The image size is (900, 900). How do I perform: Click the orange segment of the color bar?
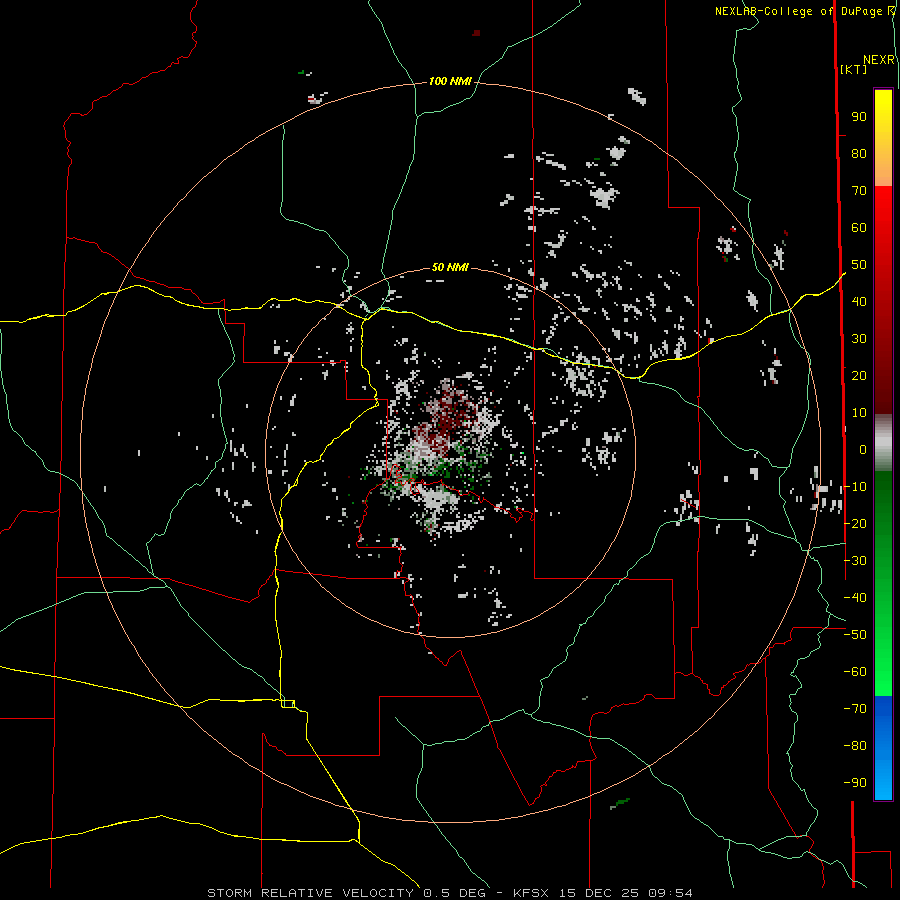[x=883, y=171]
